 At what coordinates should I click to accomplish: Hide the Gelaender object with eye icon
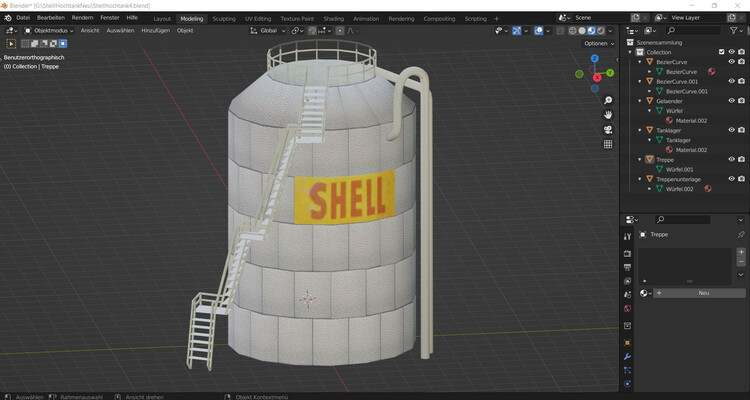click(731, 101)
